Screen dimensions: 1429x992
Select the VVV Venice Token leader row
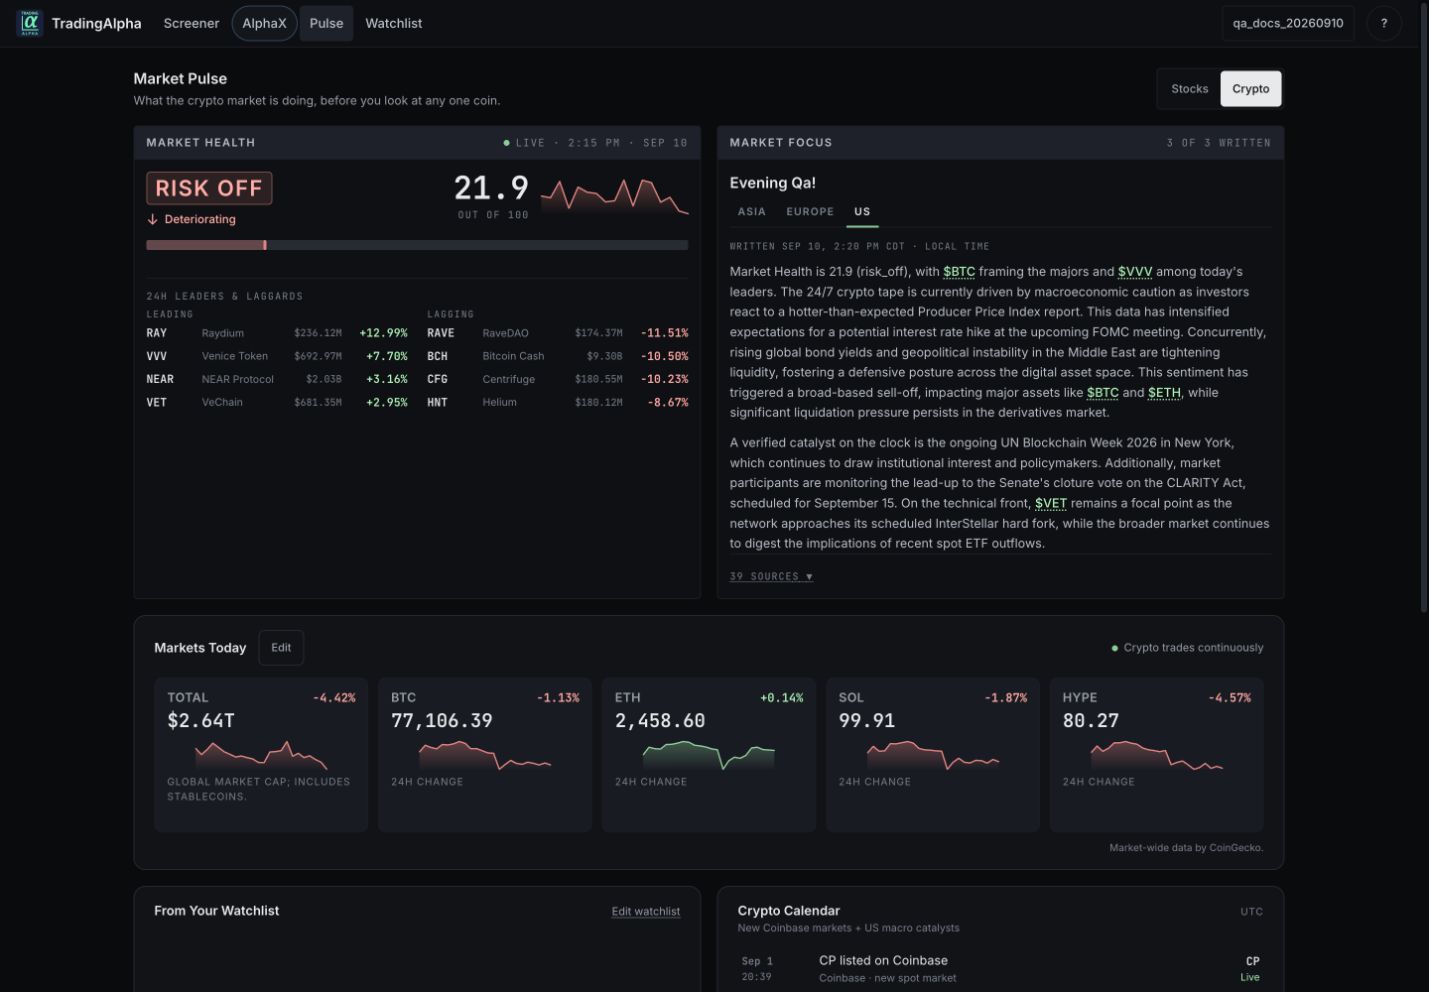tap(277, 356)
